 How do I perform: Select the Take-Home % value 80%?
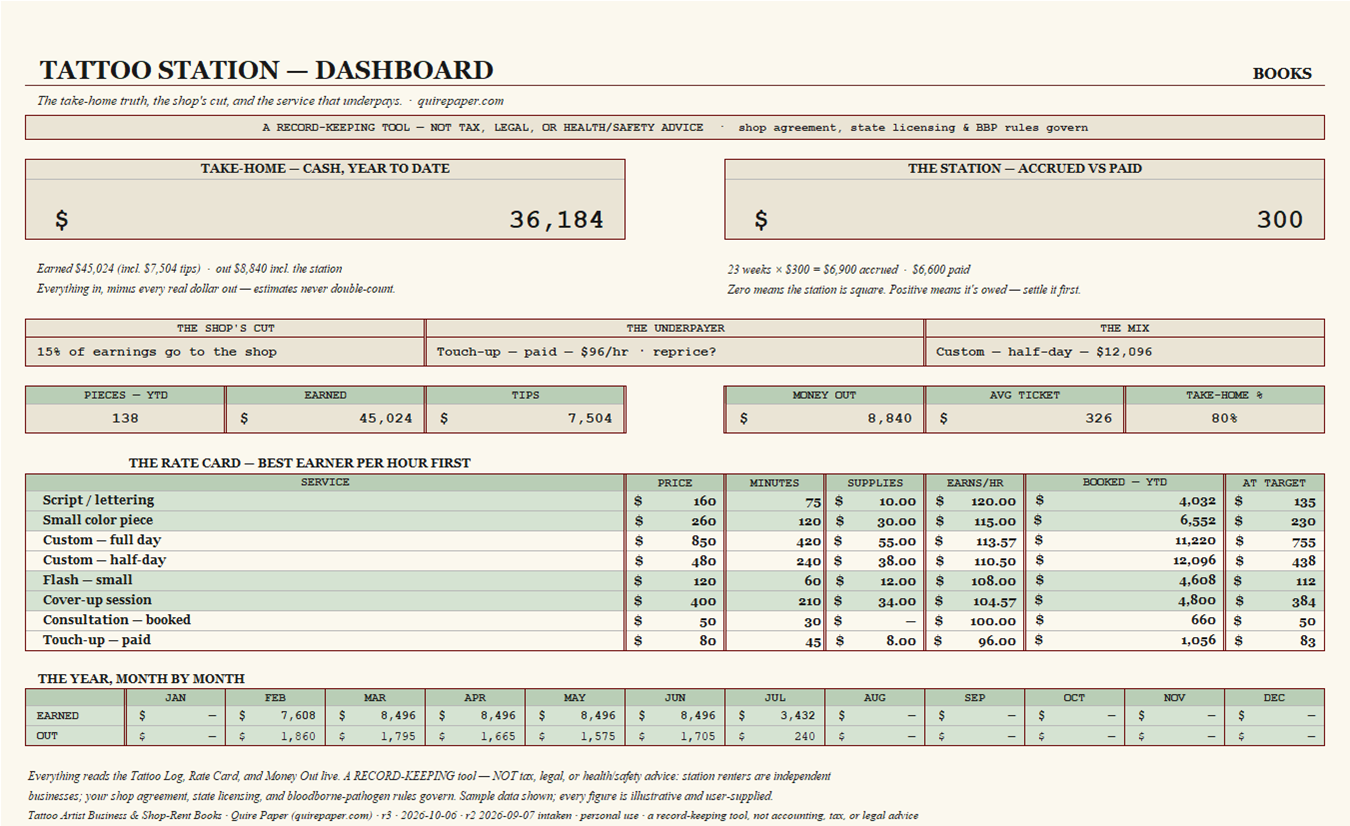tap(1224, 418)
